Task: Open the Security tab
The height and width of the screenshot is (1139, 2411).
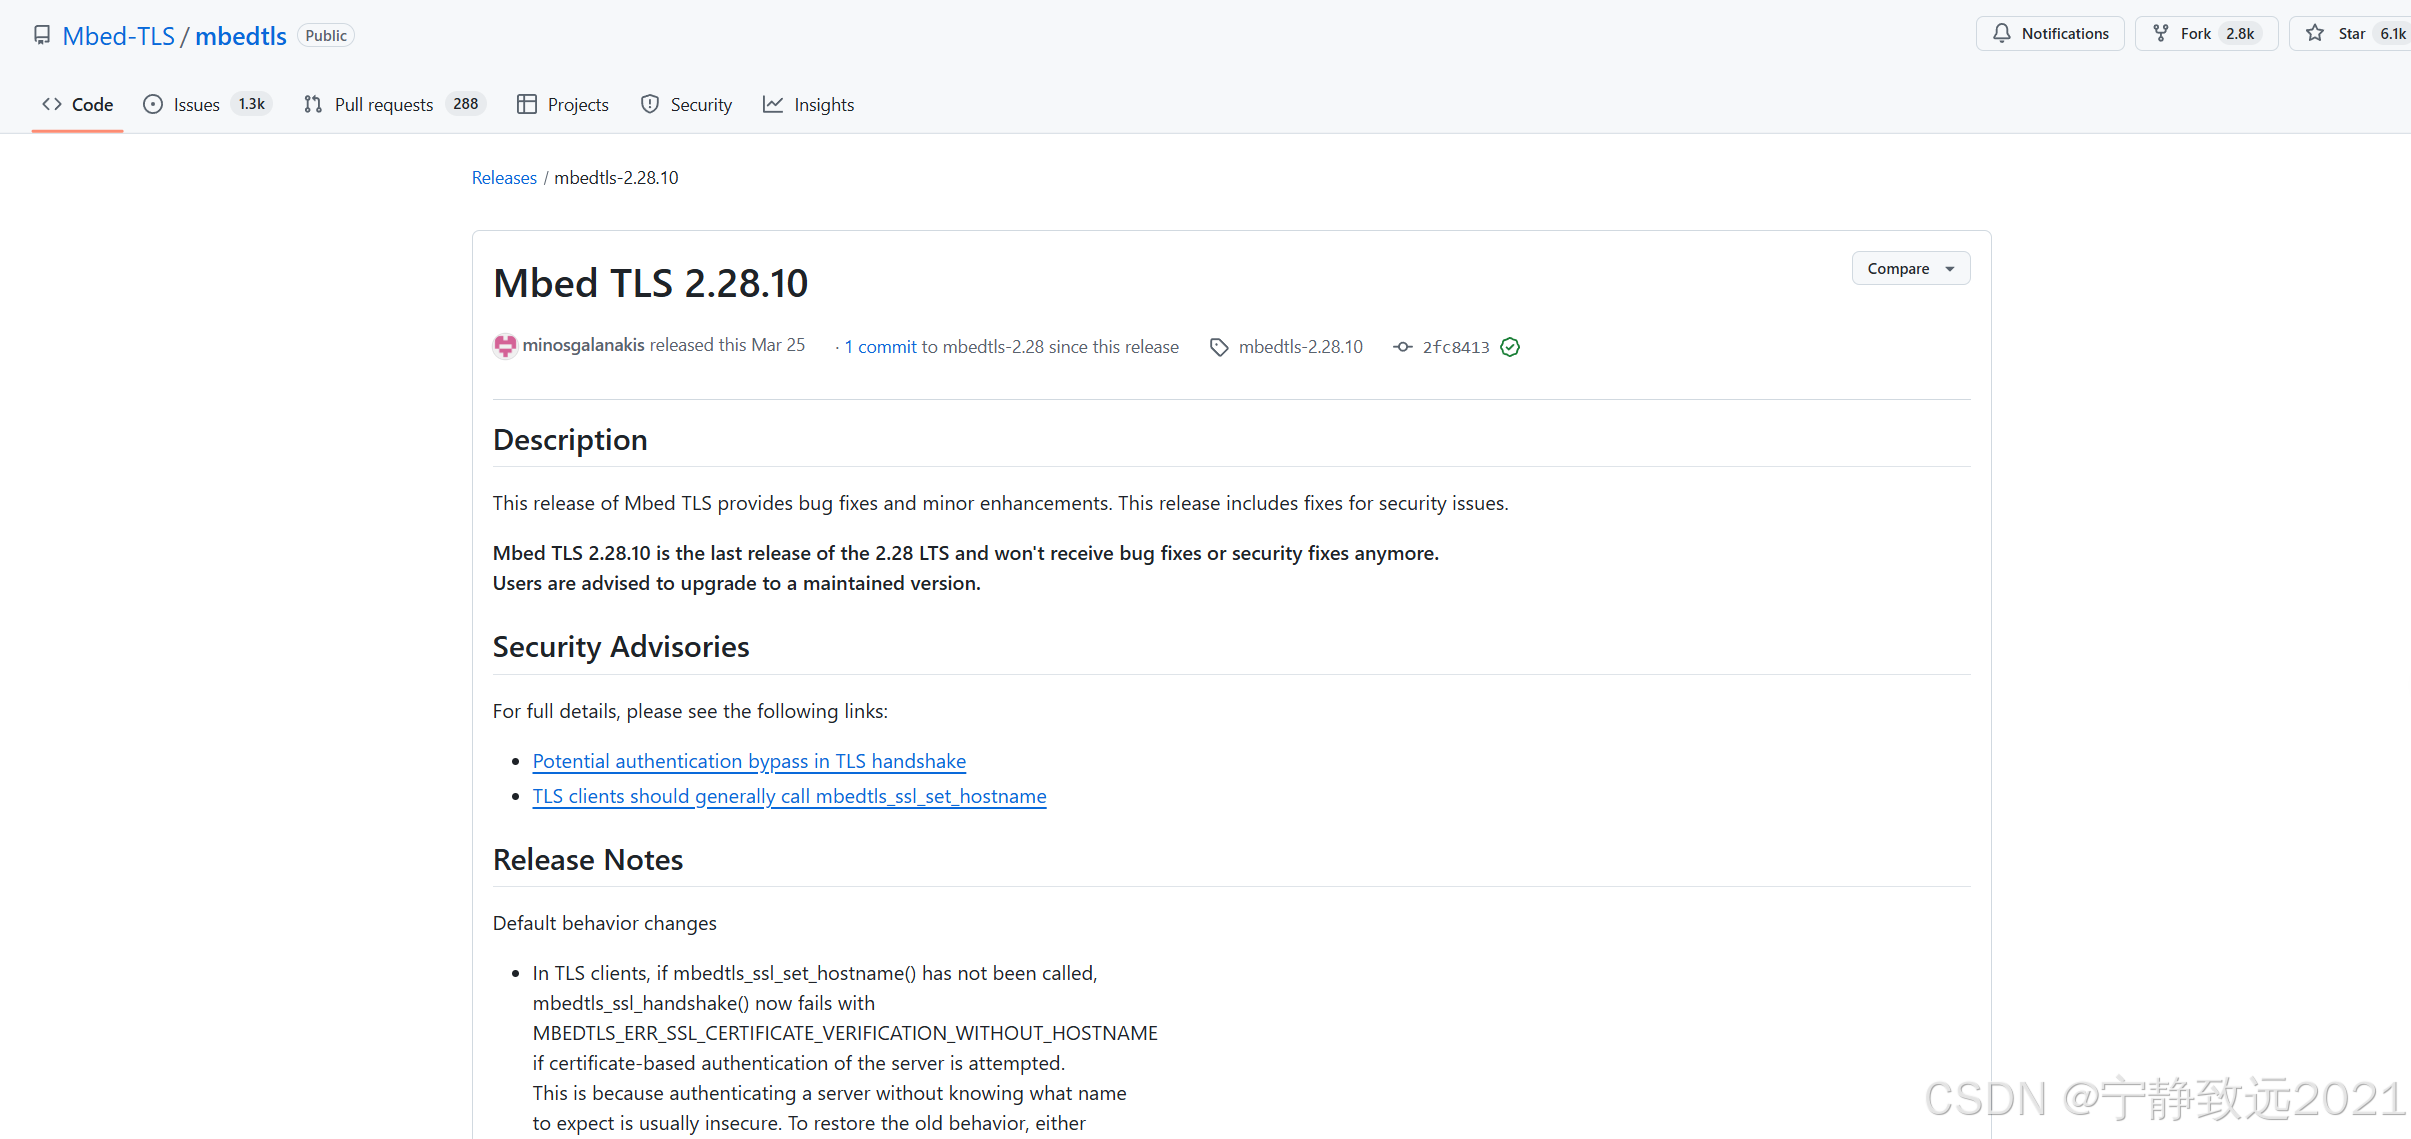Action: click(x=686, y=104)
